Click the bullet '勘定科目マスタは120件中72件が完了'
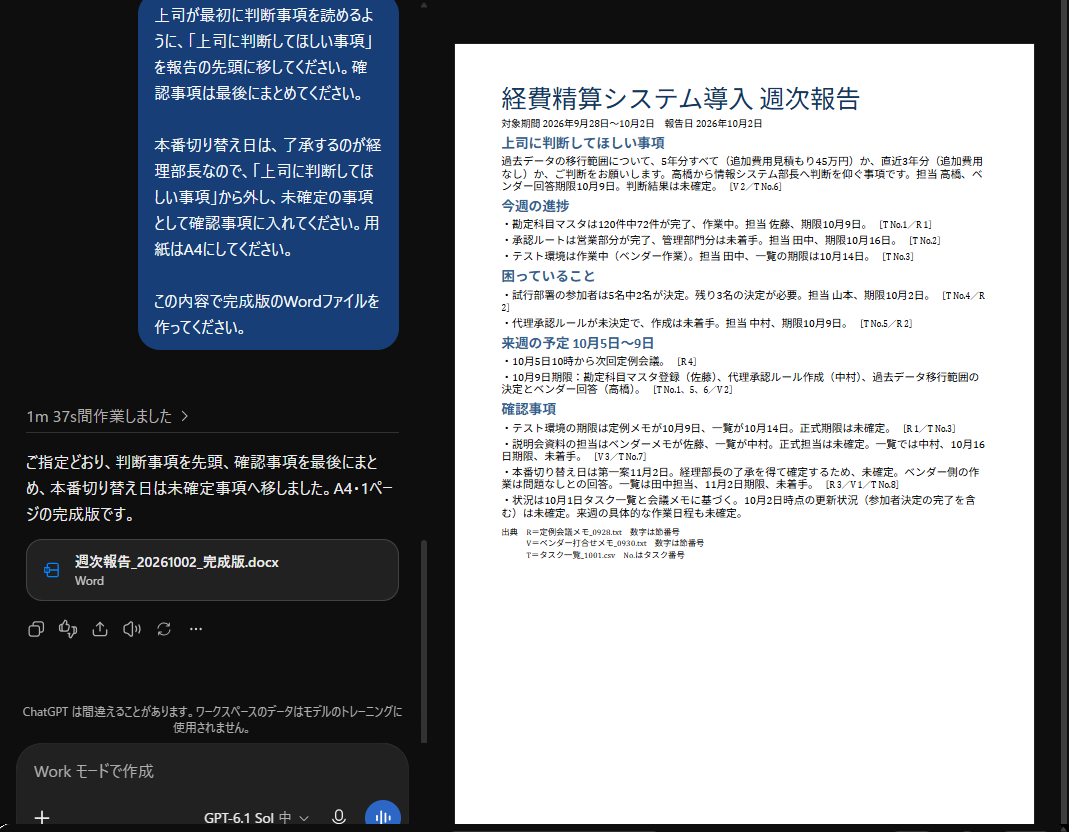1069x832 pixels. pyautogui.click(x=717, y=224)
